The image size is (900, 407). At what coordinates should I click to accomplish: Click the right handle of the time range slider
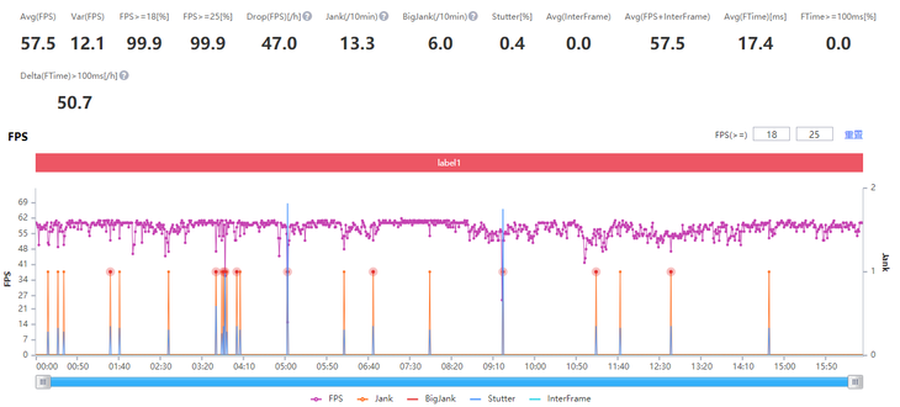pyautogui.click(x=855, y=381)
